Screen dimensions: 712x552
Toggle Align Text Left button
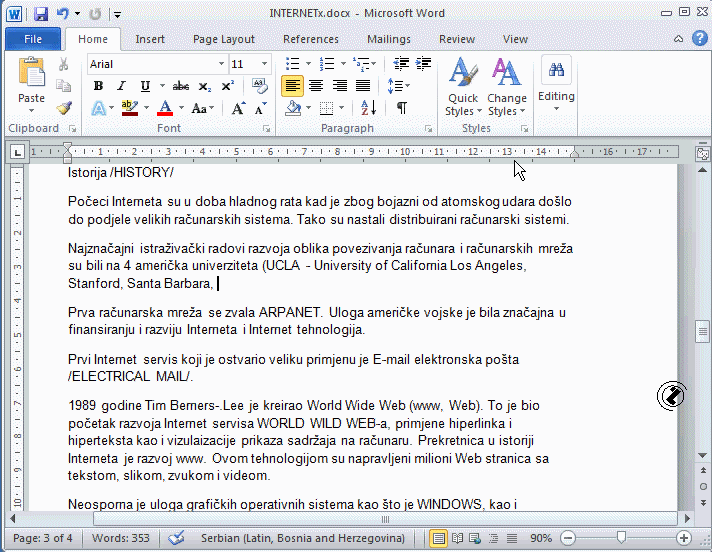(292, 86)
